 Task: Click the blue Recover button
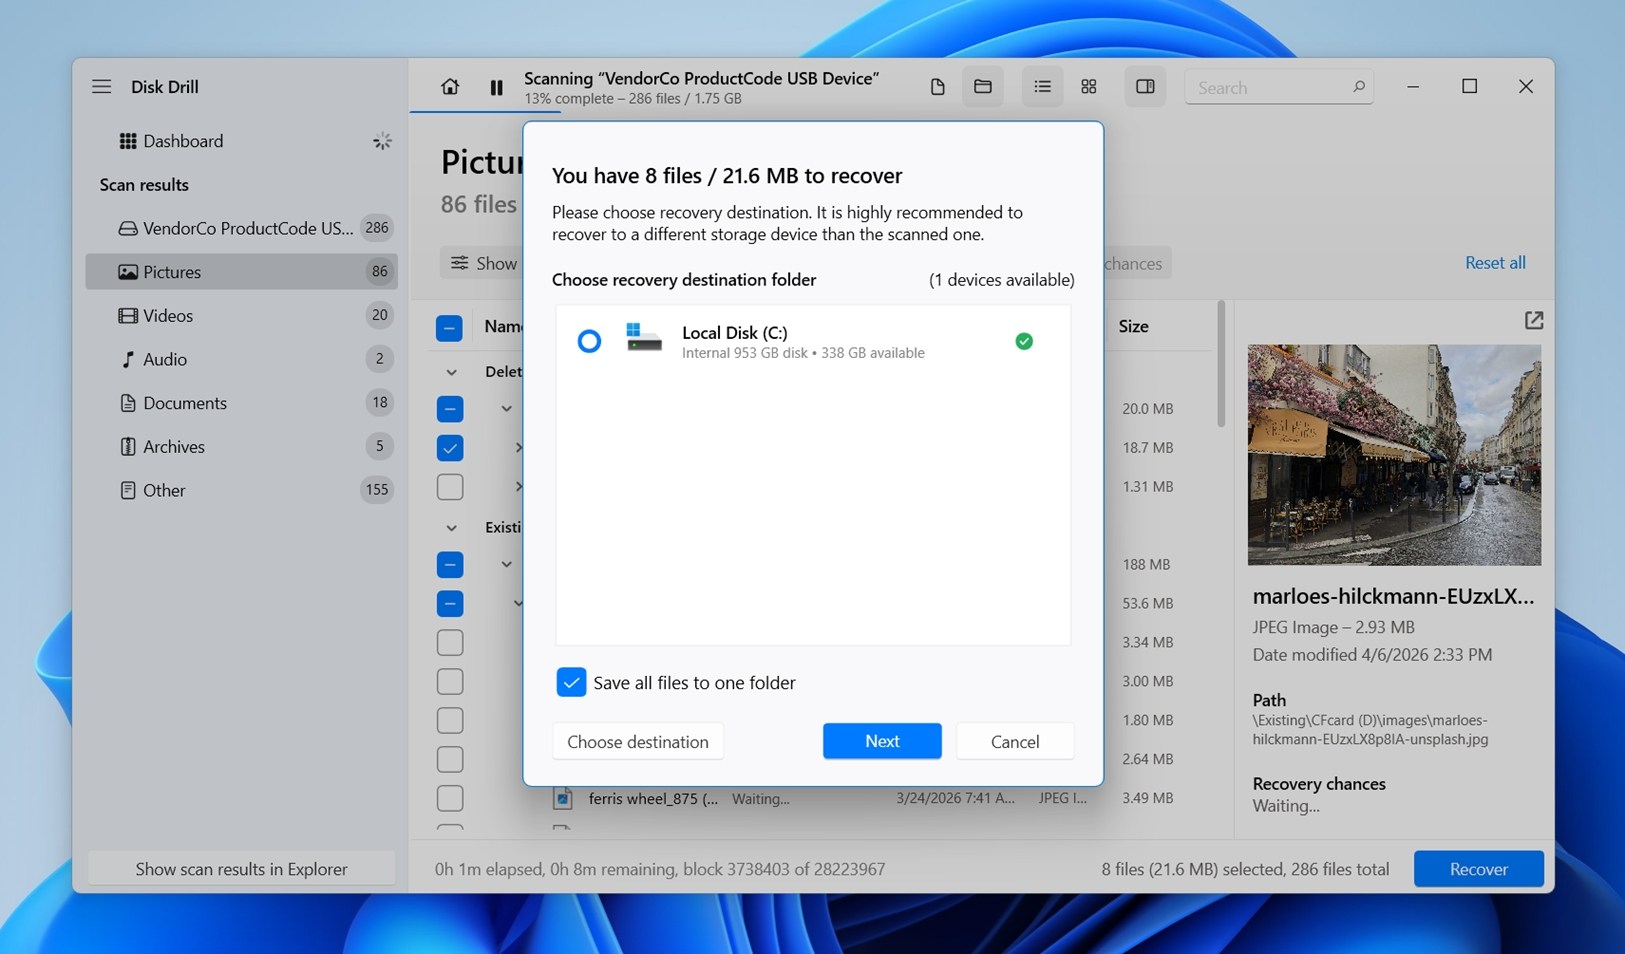coord(1479,869)
